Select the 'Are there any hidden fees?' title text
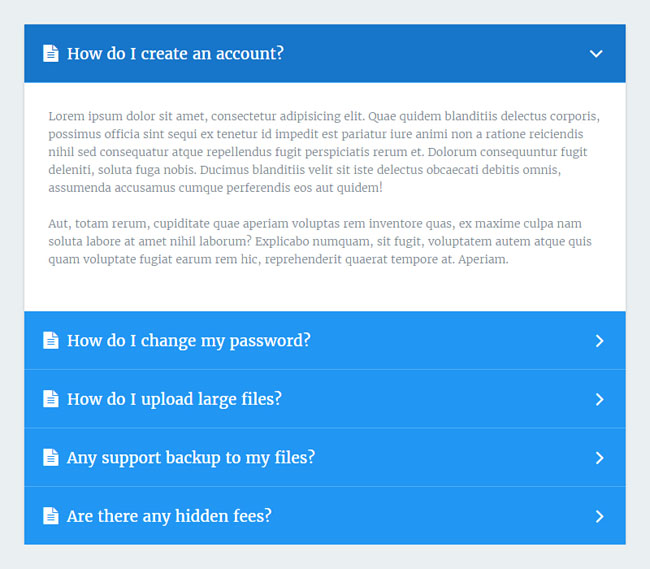The image size is (650, 569). 169,516
